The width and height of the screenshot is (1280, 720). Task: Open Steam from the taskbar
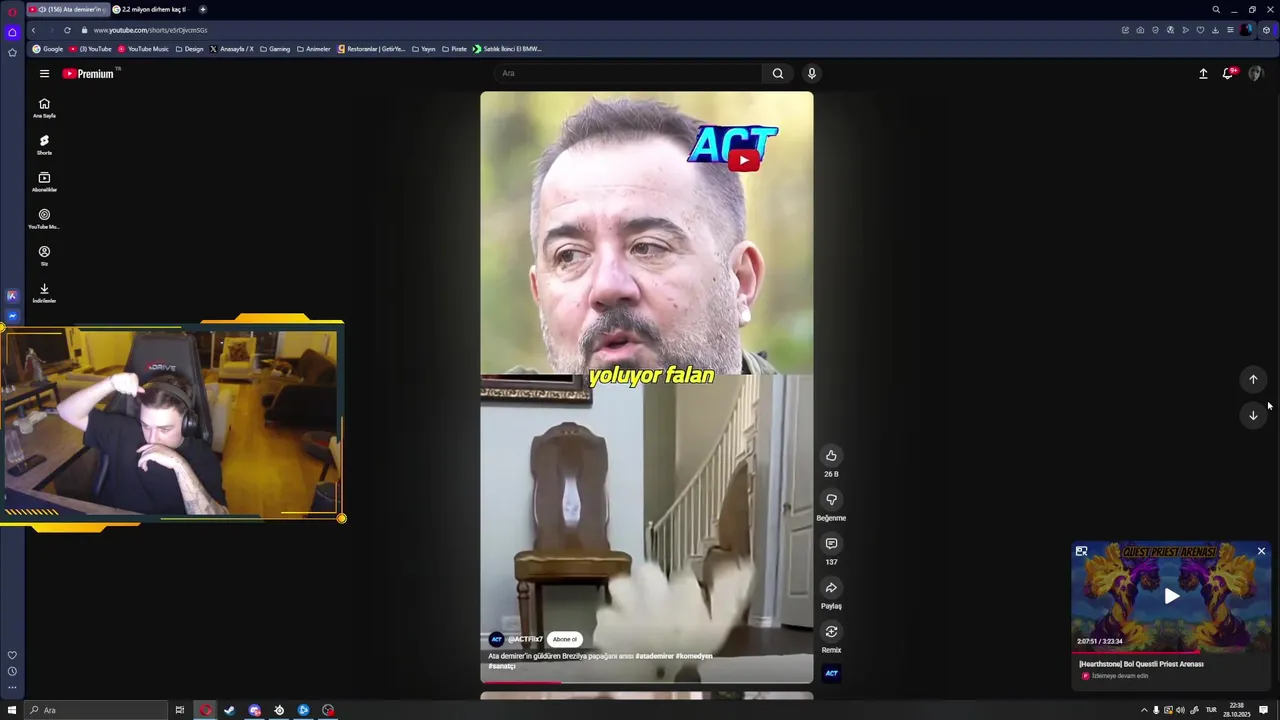pos(229,710)
